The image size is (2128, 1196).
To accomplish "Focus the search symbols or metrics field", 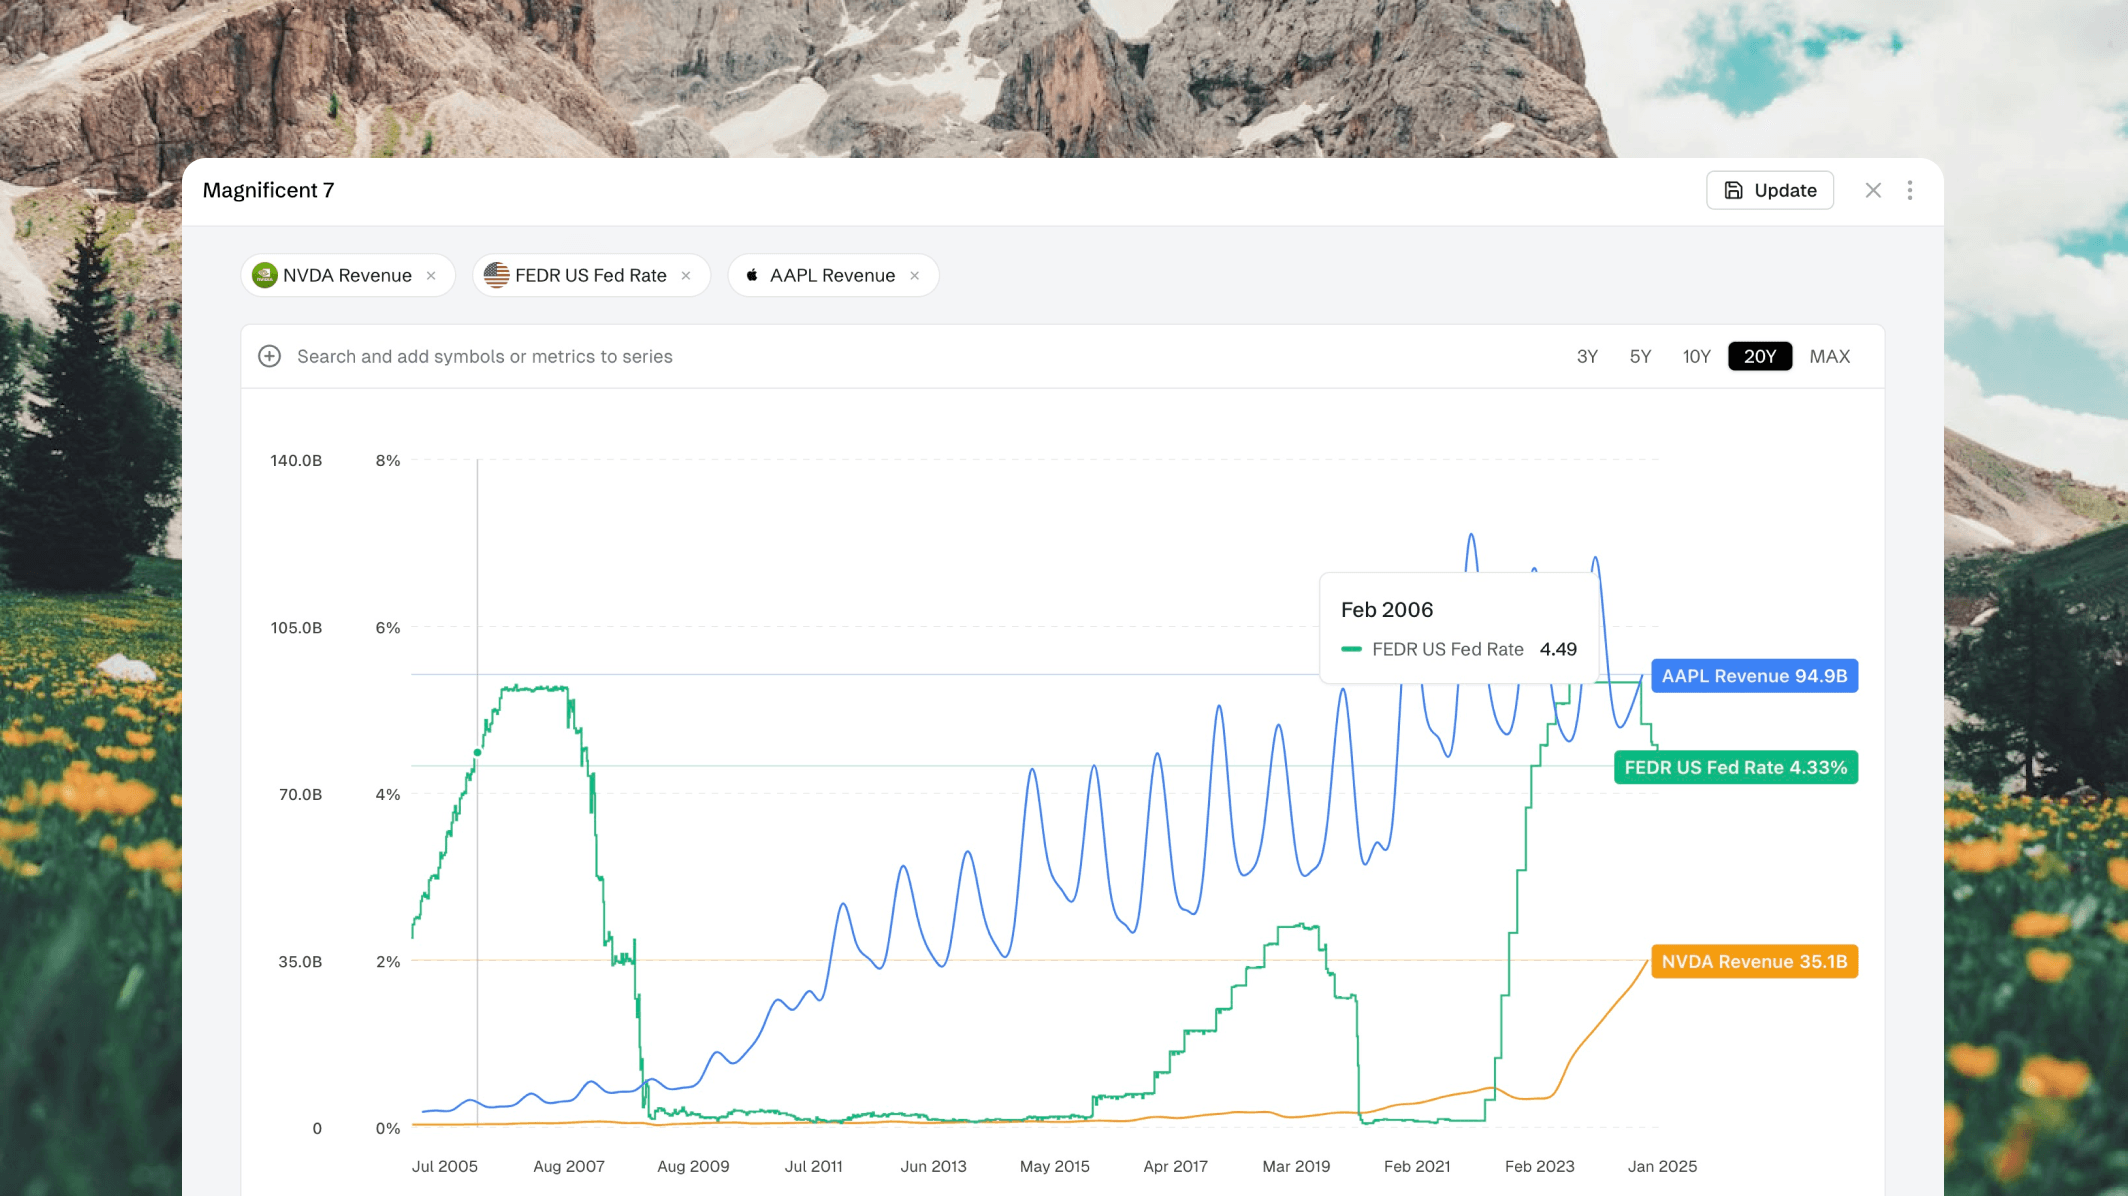I will pyautogui.click(x=485, y=356).
